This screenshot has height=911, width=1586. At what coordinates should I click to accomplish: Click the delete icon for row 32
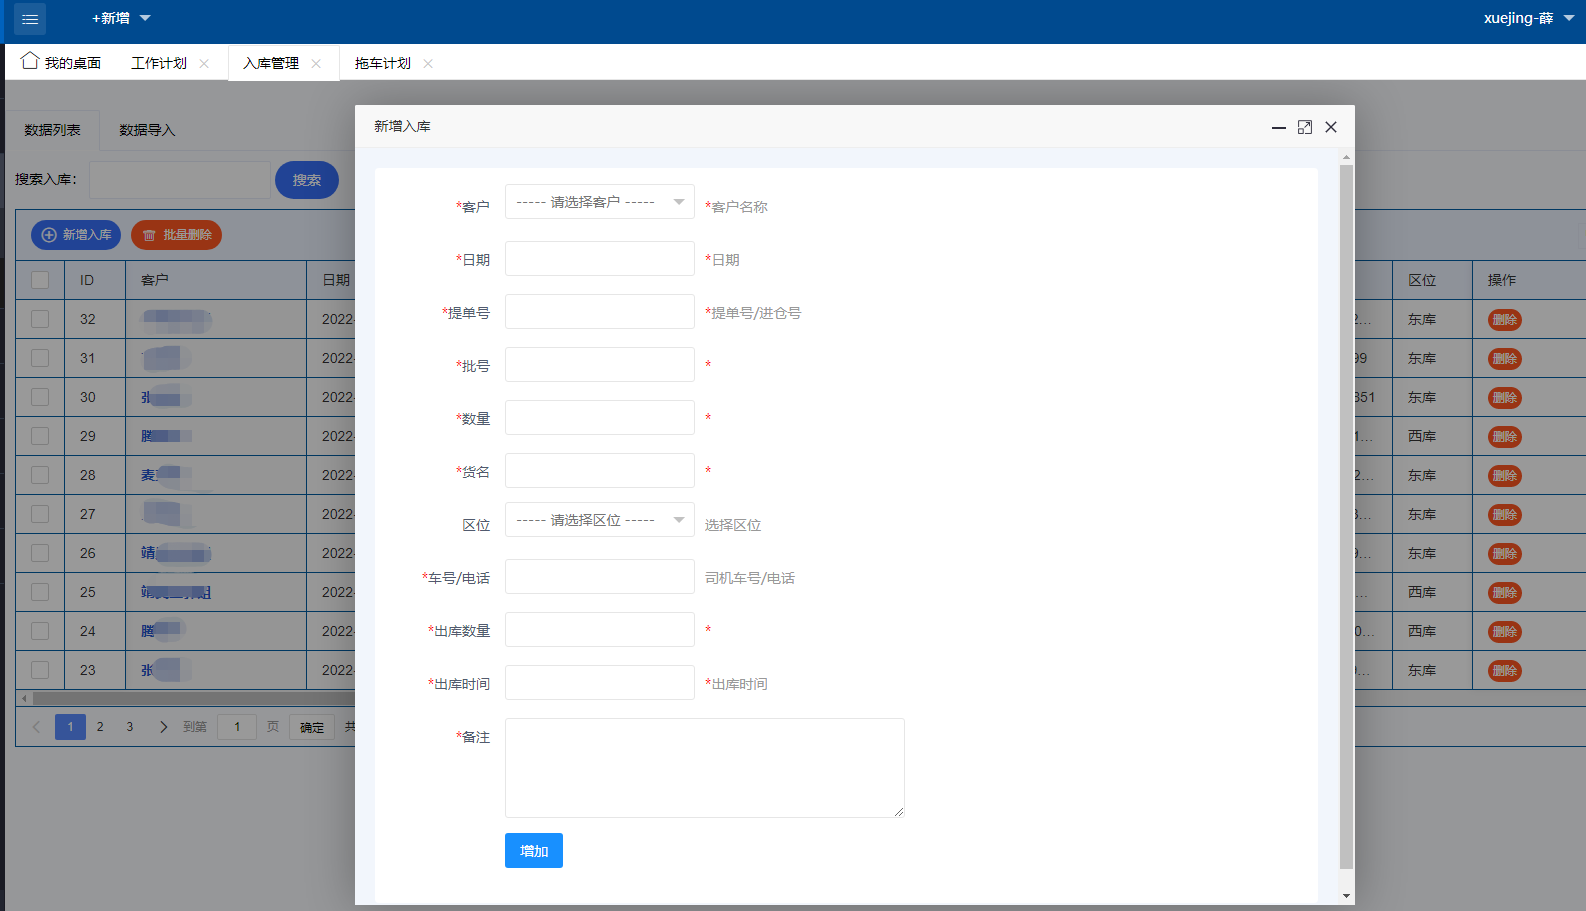[1504, 320]
